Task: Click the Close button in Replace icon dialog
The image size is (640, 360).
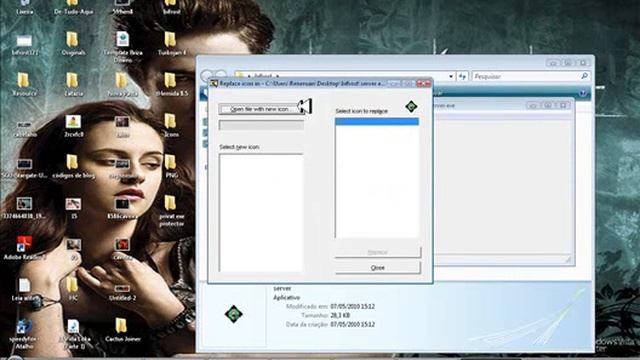Action: (378, 267)
